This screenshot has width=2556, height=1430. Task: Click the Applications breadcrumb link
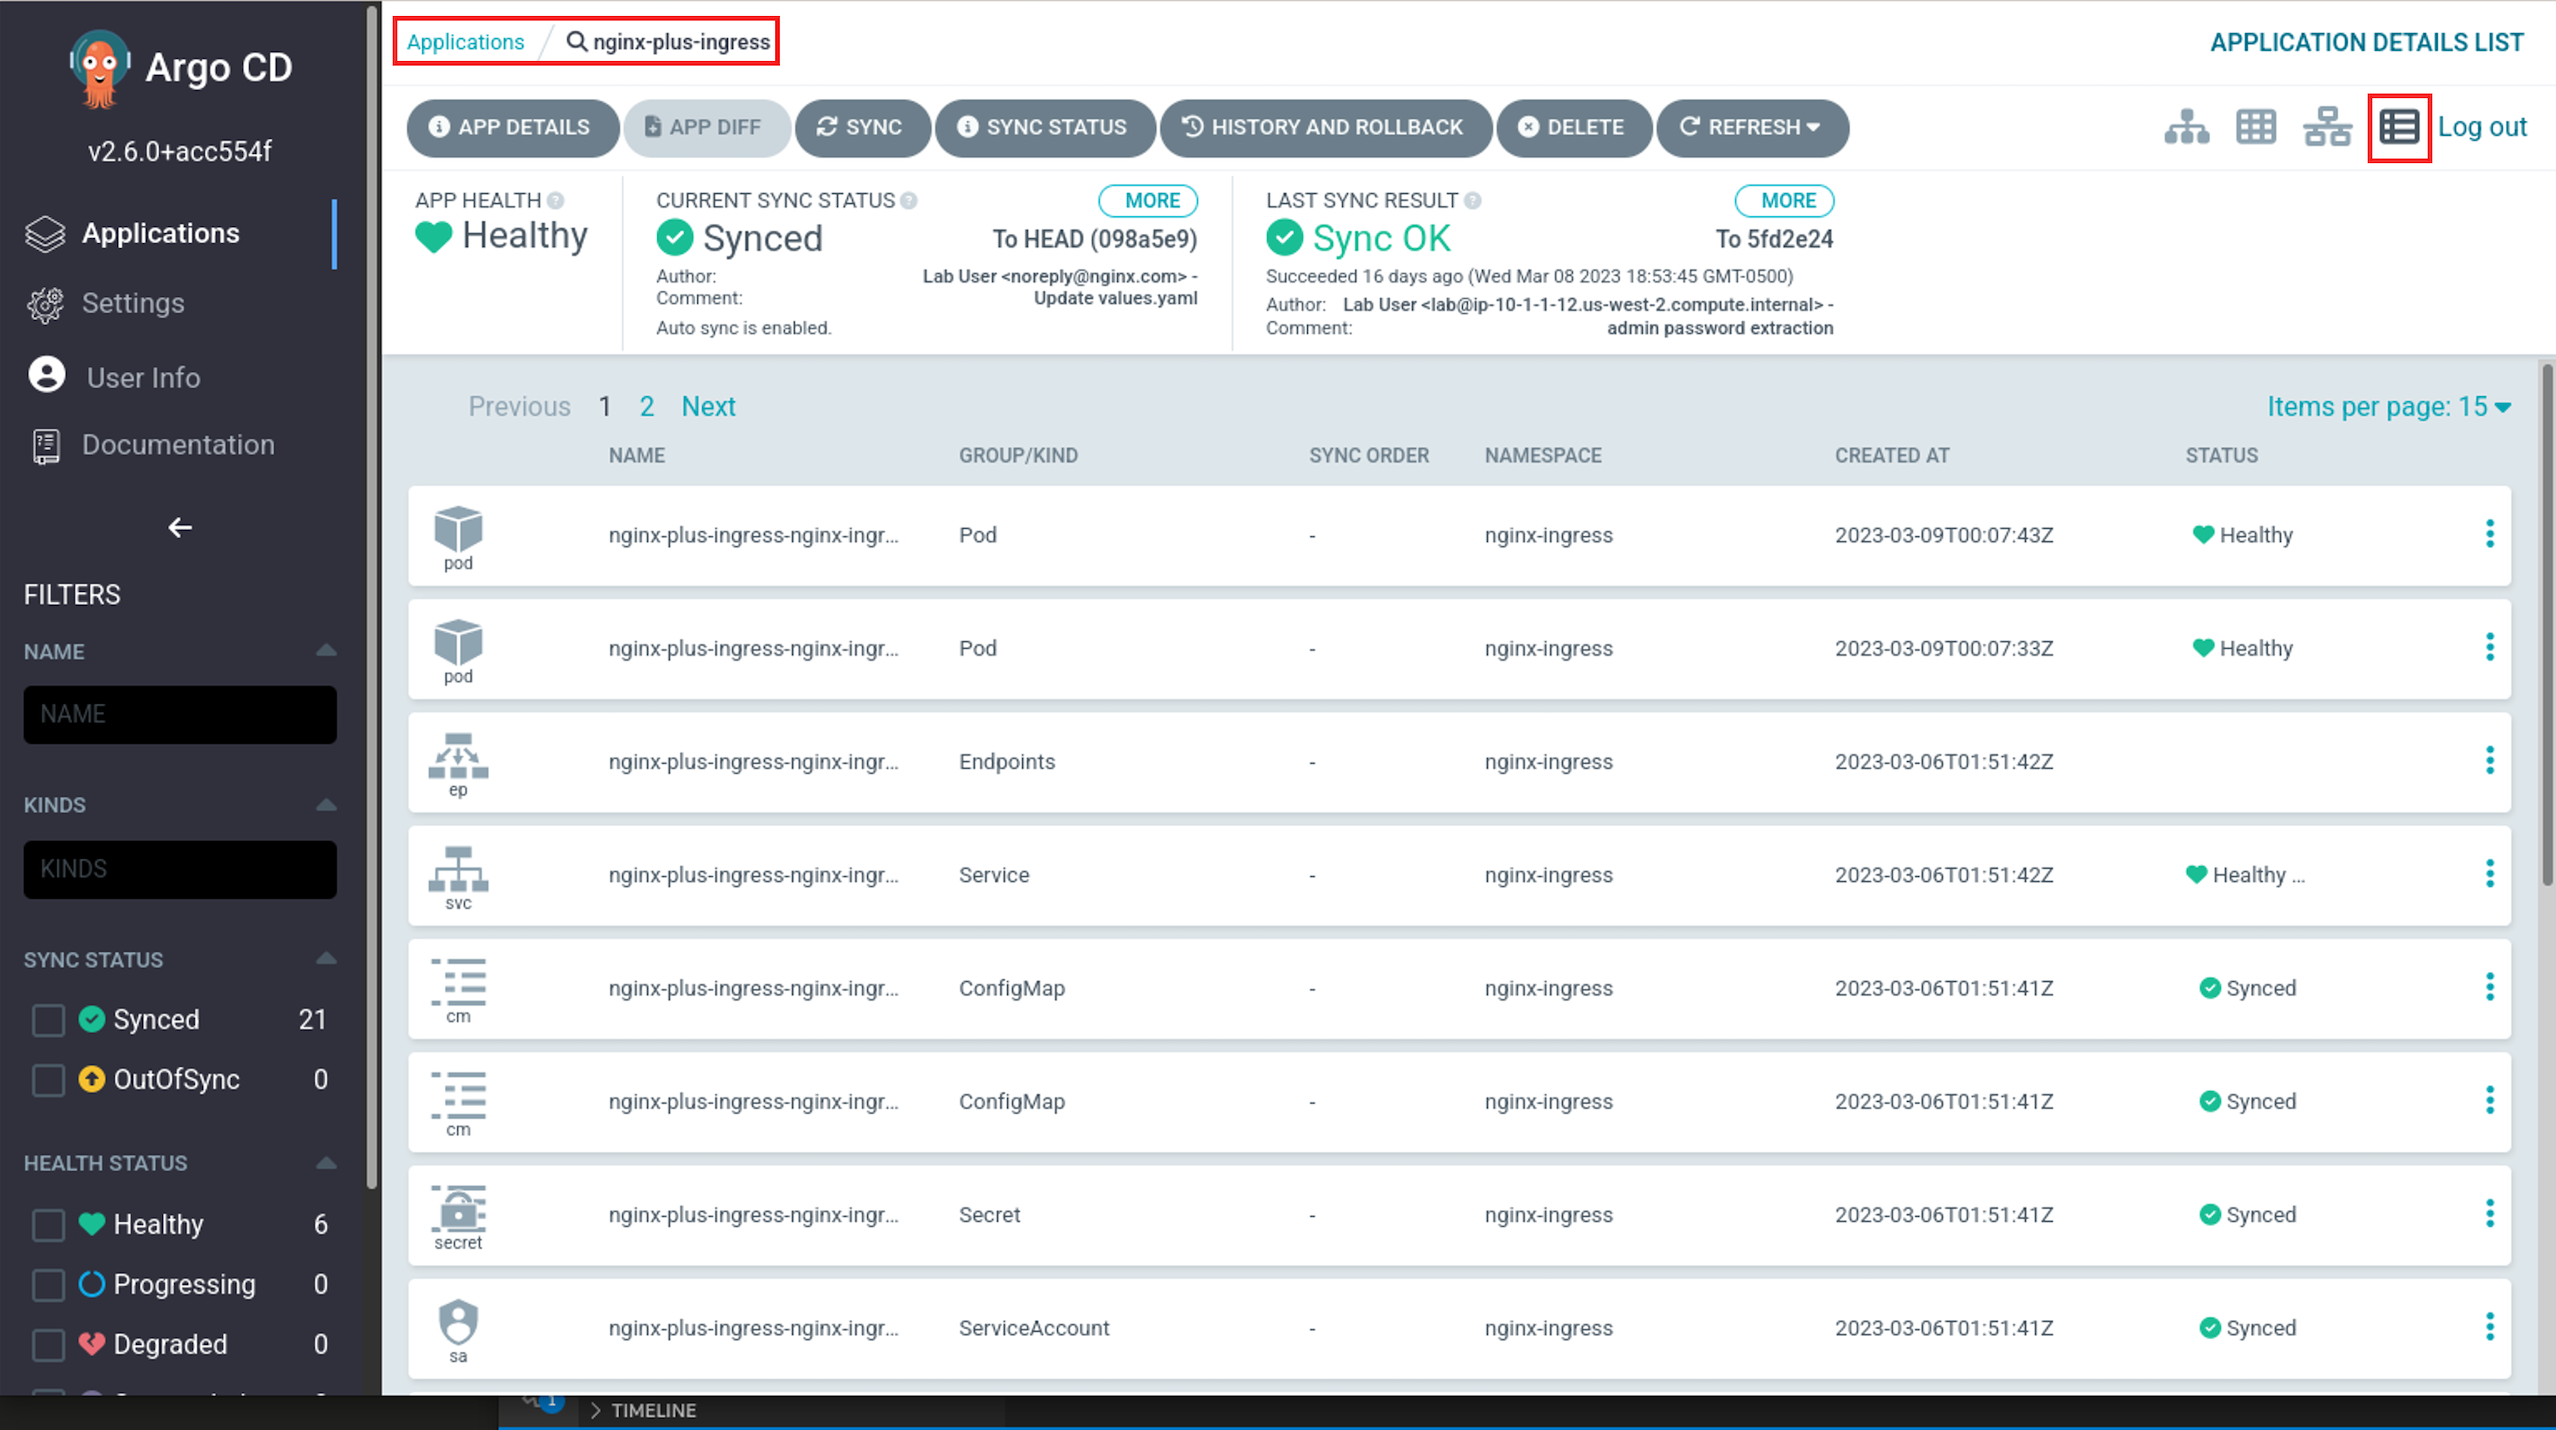[465, 42]
